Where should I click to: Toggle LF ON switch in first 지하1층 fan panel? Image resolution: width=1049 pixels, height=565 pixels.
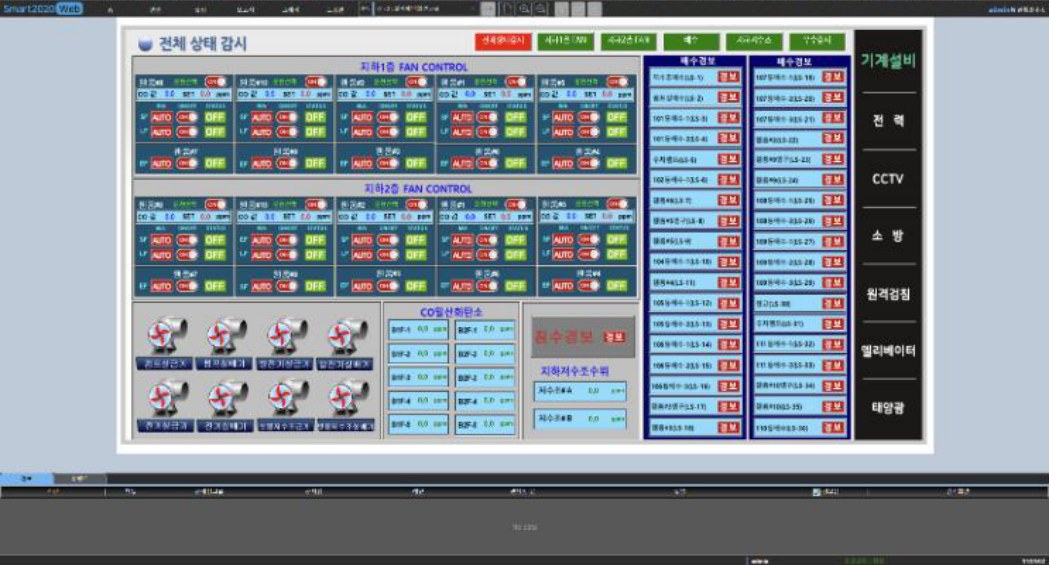[x=187, y=132]
